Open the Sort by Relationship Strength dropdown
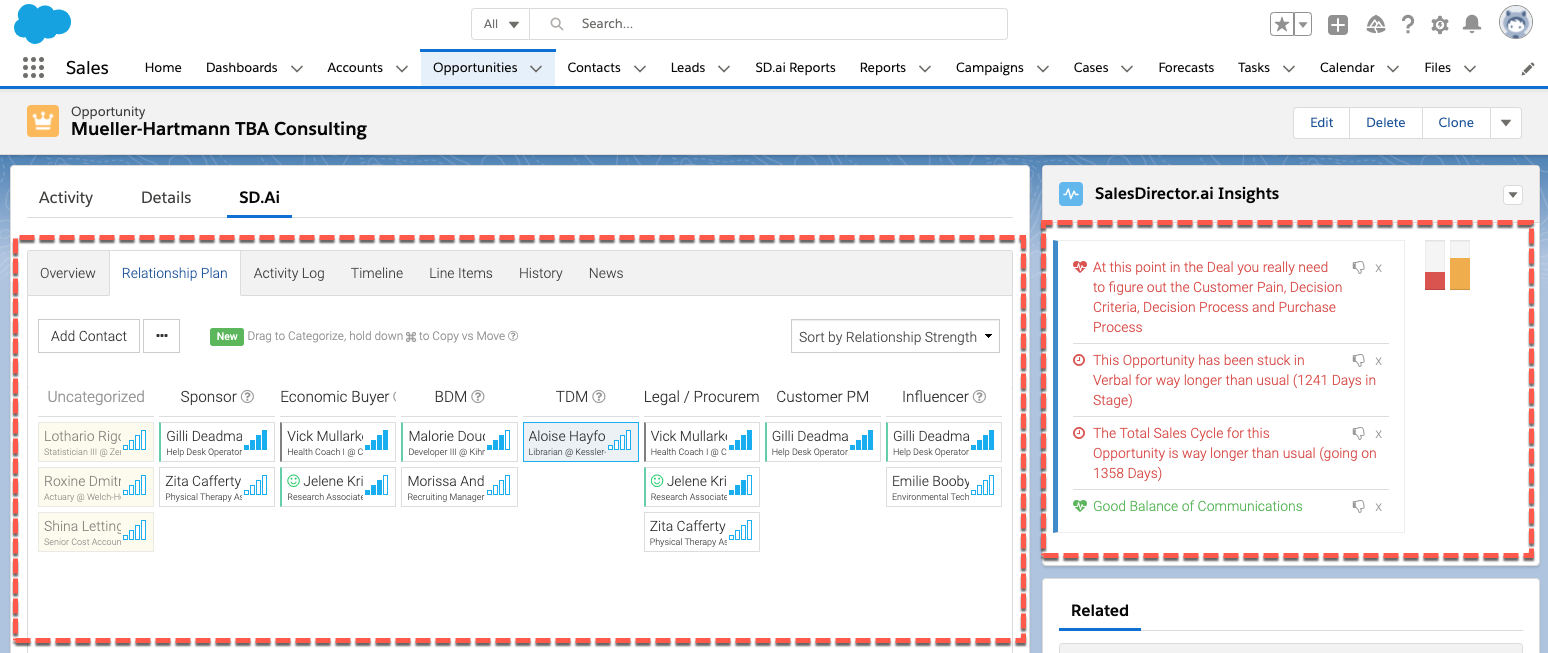 point(894,336)
